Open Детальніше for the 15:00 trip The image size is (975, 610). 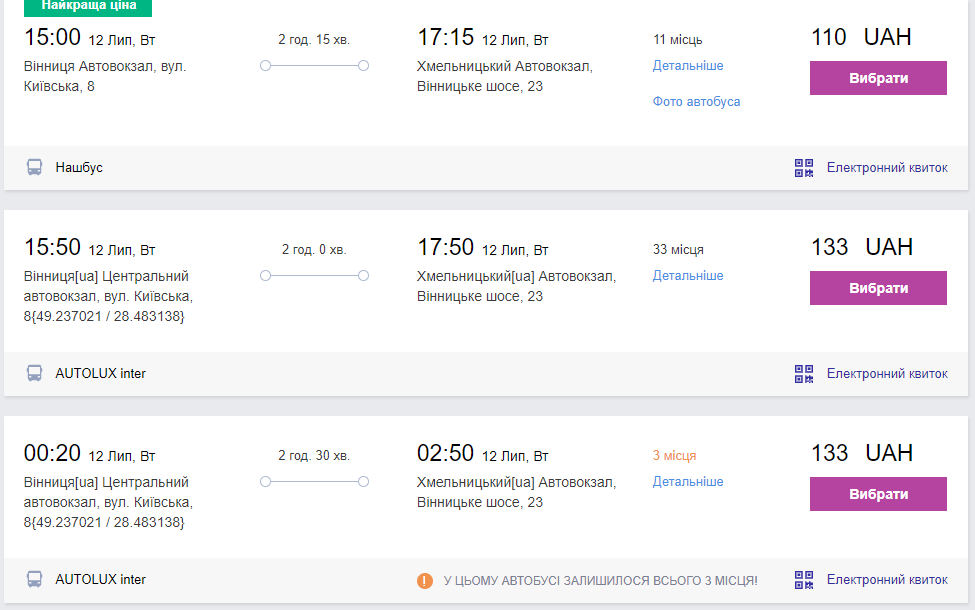[x=688, y=66]
